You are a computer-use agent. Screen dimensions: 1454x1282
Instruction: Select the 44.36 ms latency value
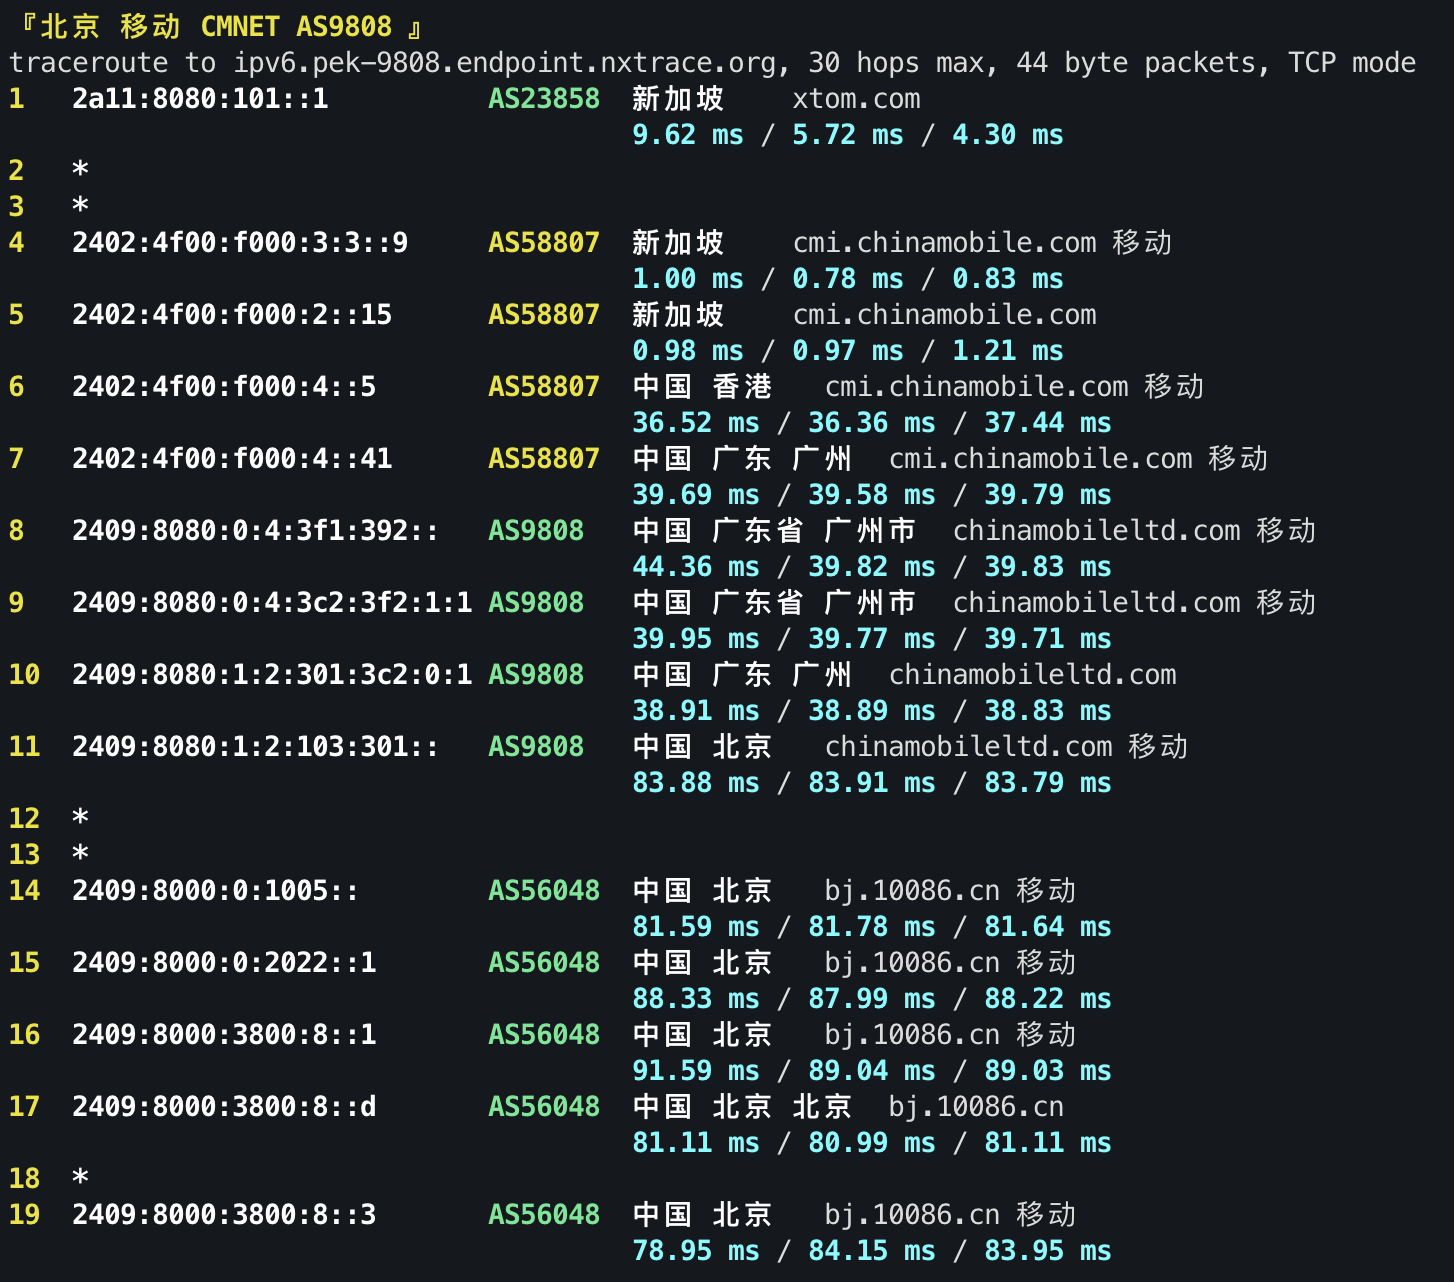click(696, 567)
